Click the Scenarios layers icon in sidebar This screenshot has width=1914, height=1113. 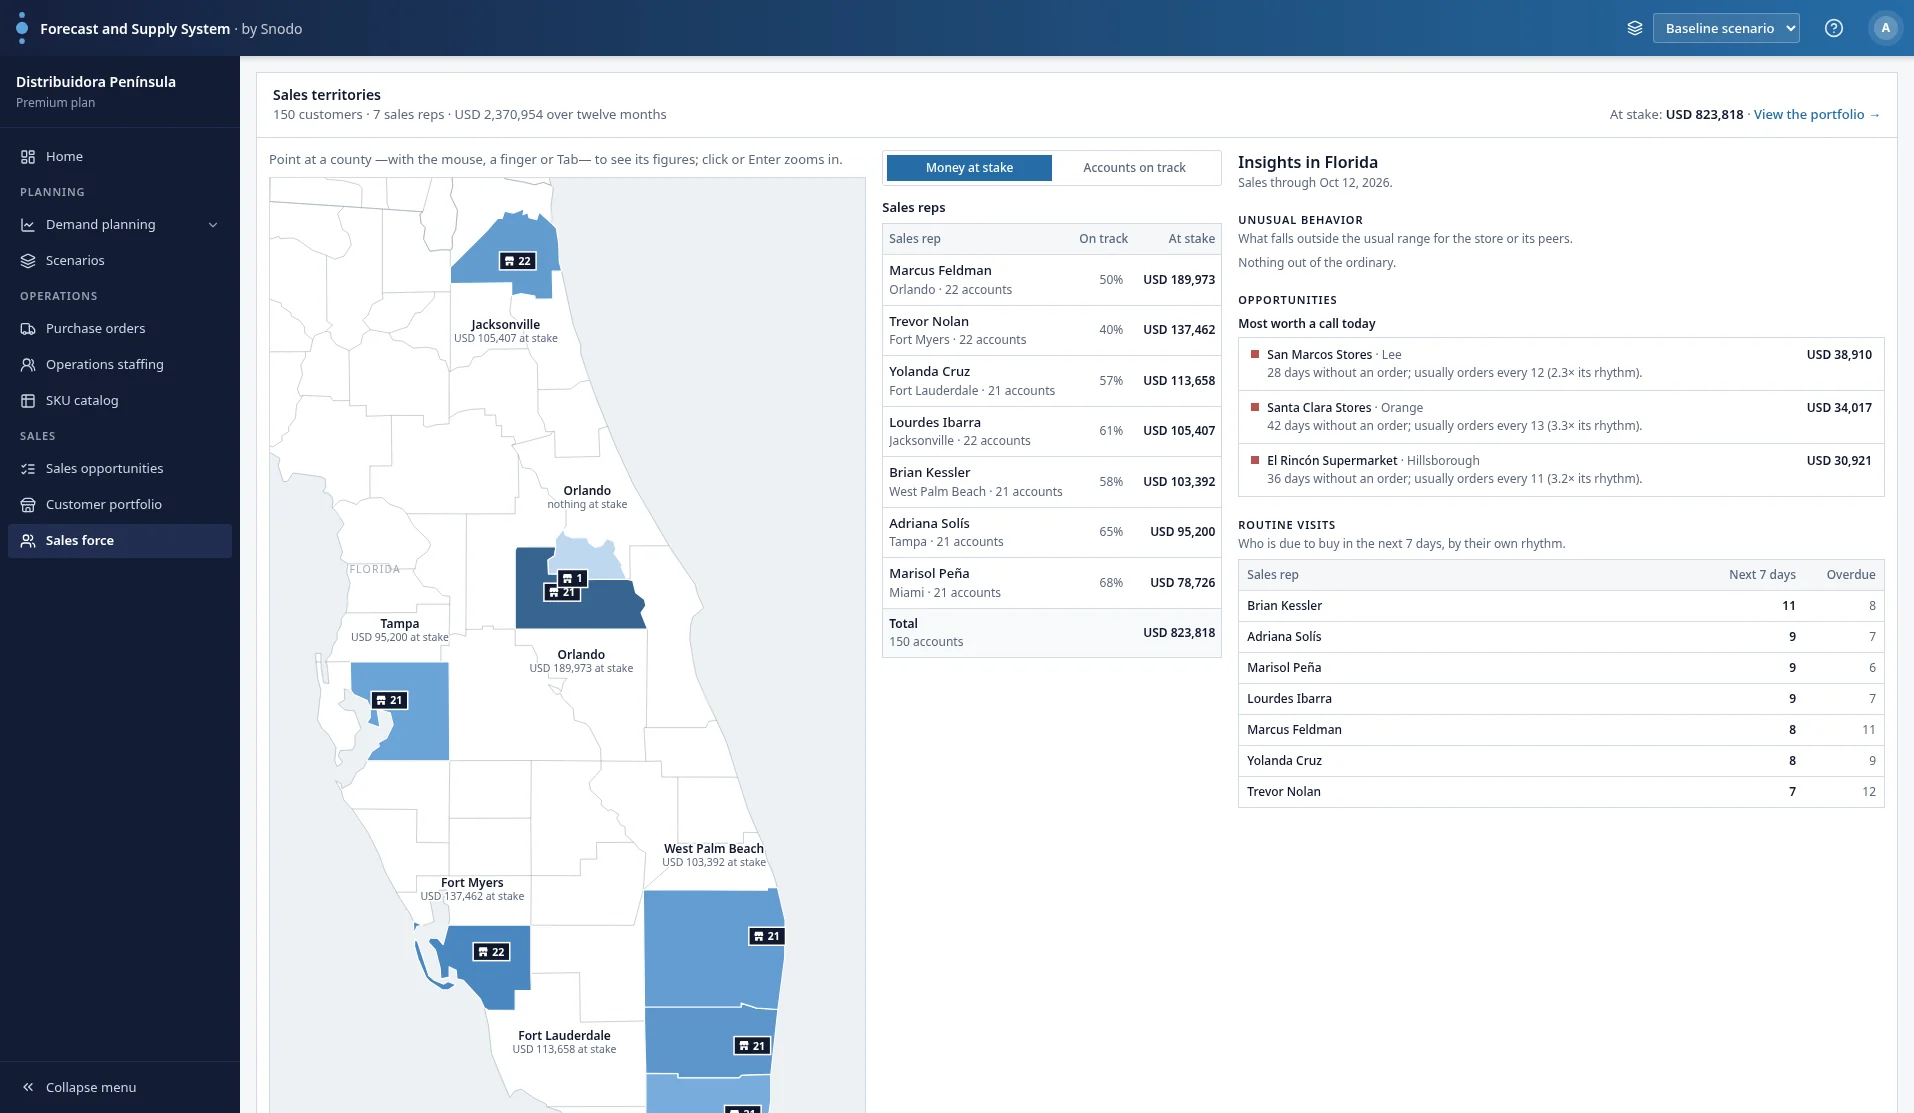pos(28,261)
